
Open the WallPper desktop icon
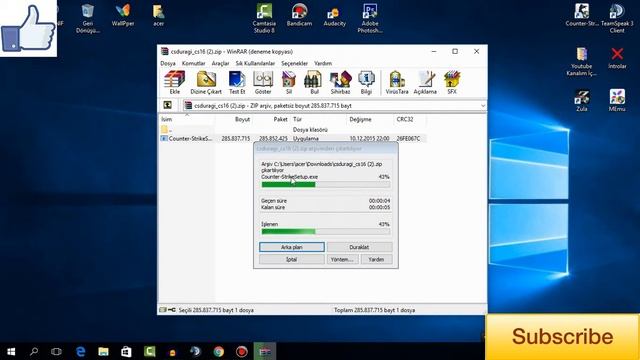(x=123, y=15)
